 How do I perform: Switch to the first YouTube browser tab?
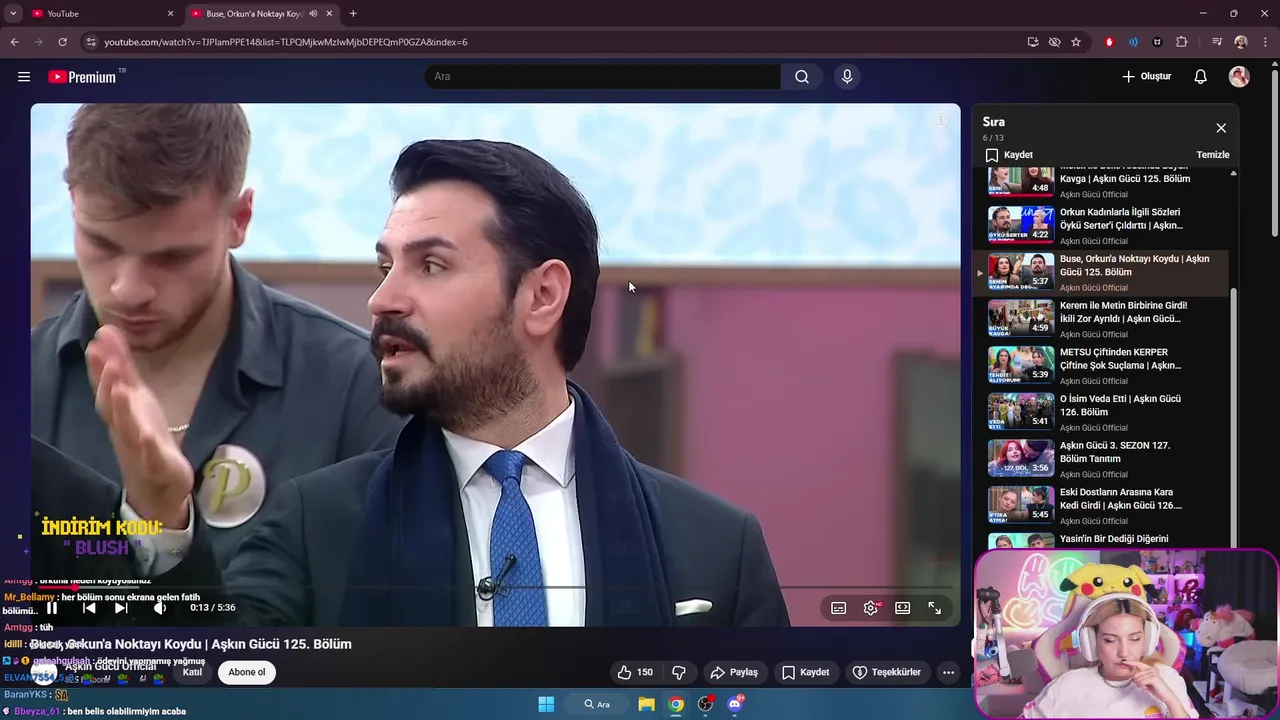[x=101, y=14]
